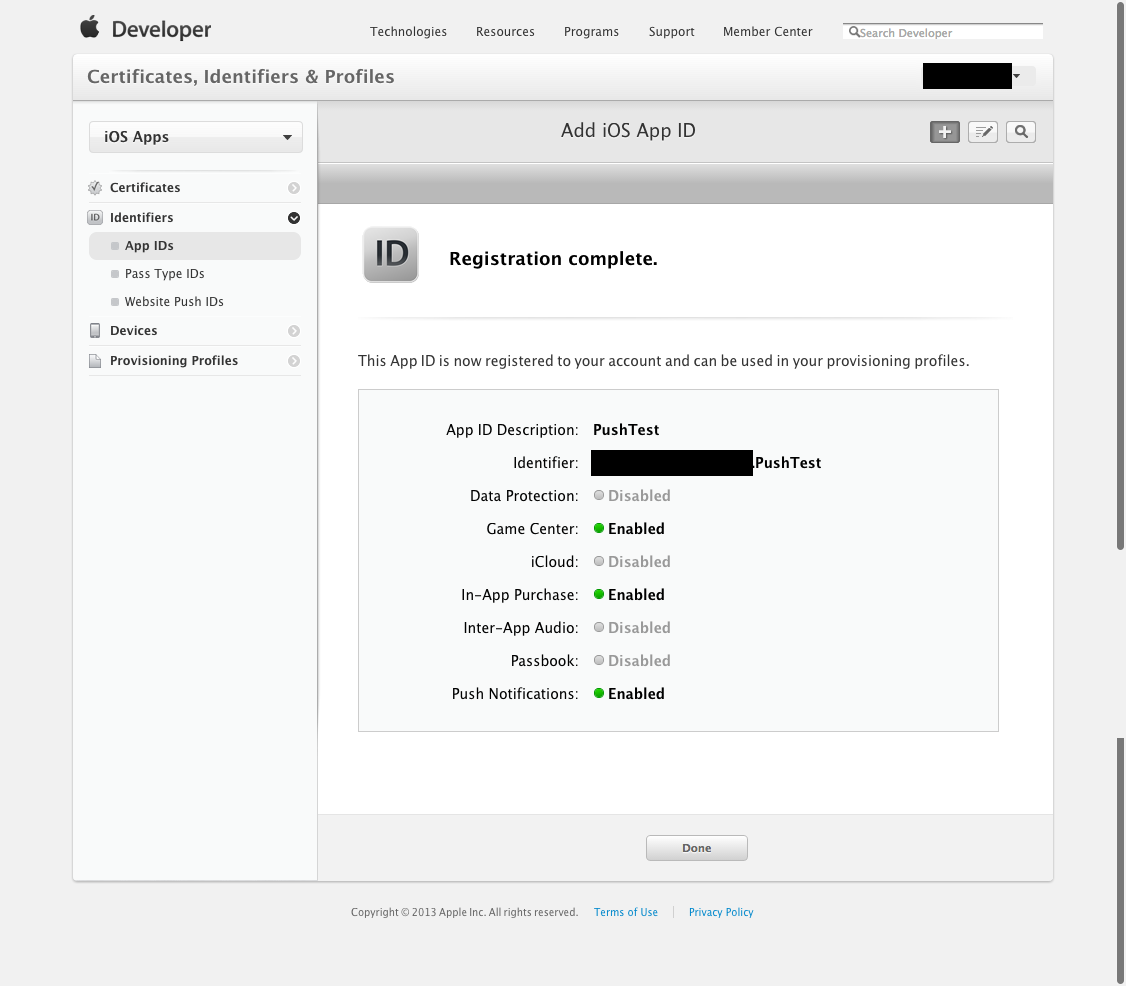The width and height of the screenshot is (1126, 986).
Task: Click into the Search Developer field
Action: (x=943, y=32)
